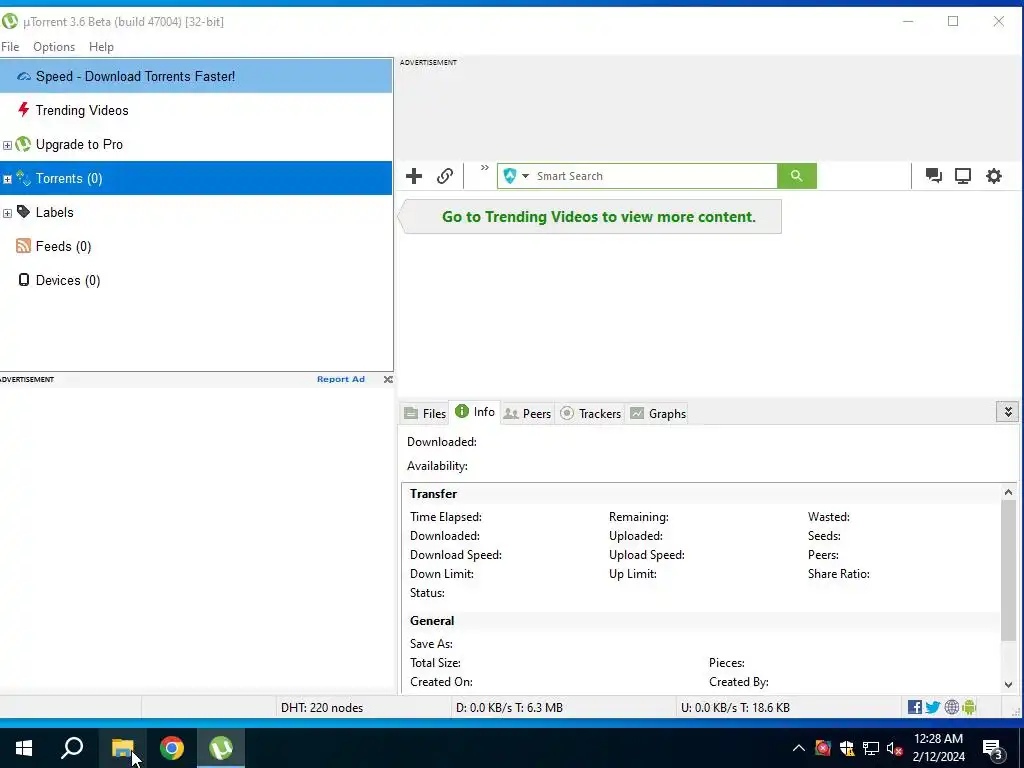Select Torrents (0) in sidebar

(196, 178)
